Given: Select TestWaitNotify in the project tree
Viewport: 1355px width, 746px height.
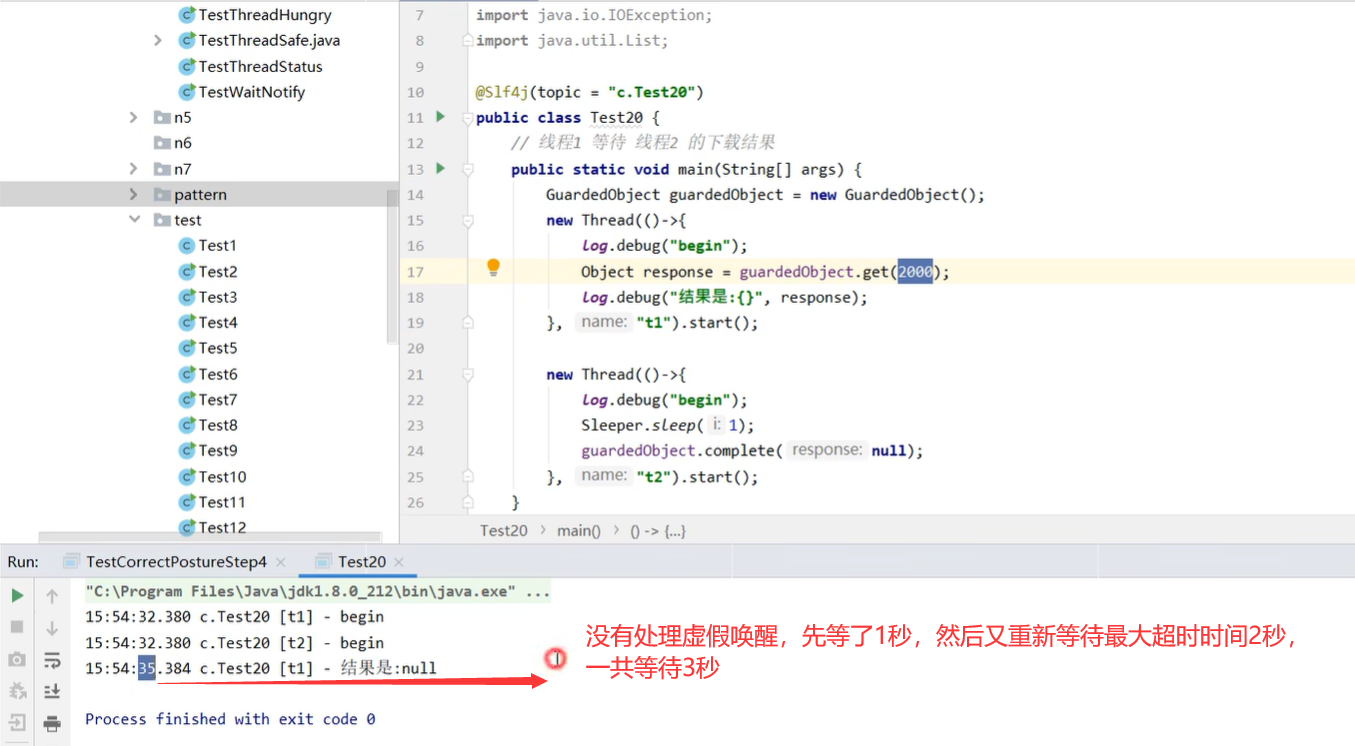Looking at the screenshot, I should tap(241, 92).
